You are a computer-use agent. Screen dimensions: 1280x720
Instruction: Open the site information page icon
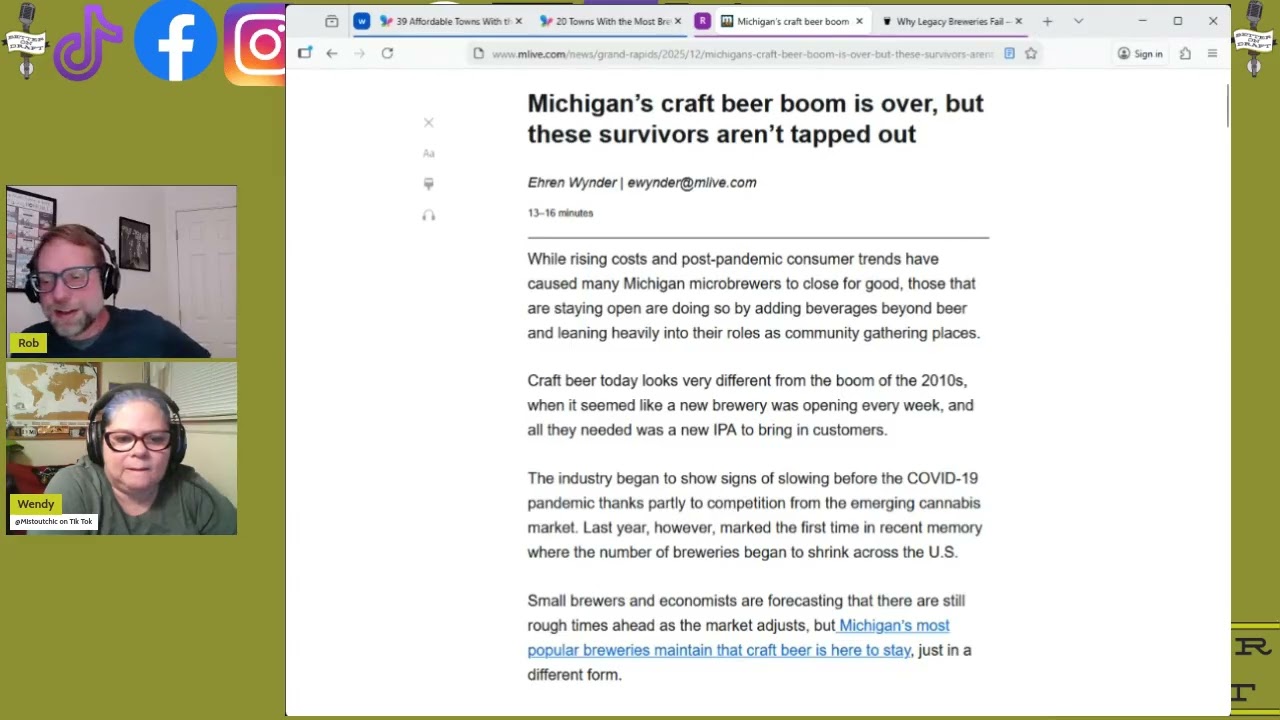pos(479,54)
